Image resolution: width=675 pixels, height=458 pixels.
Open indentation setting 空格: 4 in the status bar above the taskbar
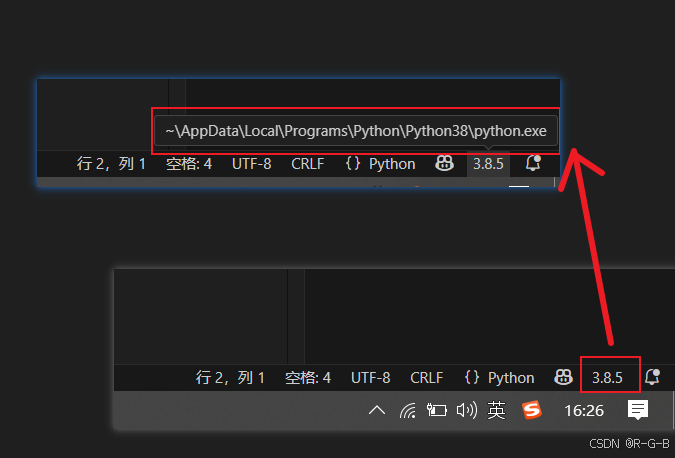point(308,378)
